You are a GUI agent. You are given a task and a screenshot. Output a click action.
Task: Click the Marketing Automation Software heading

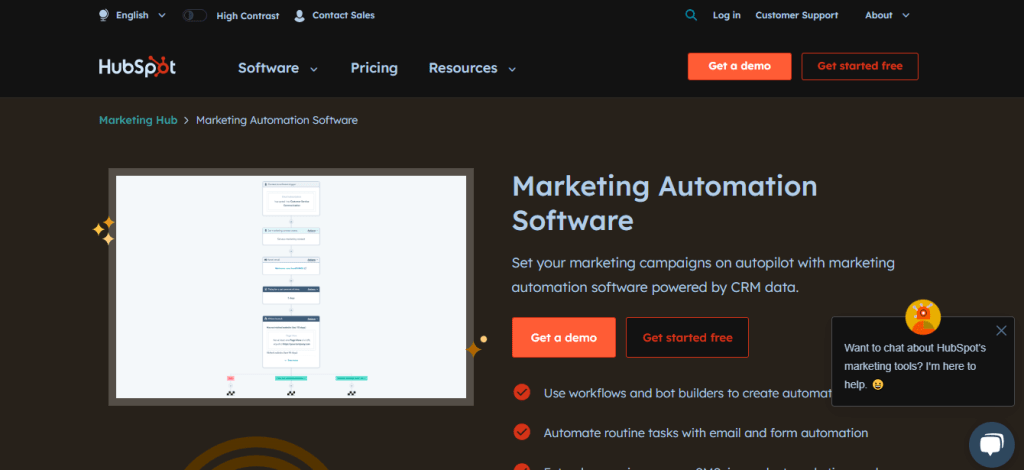[x=665, y=204]
